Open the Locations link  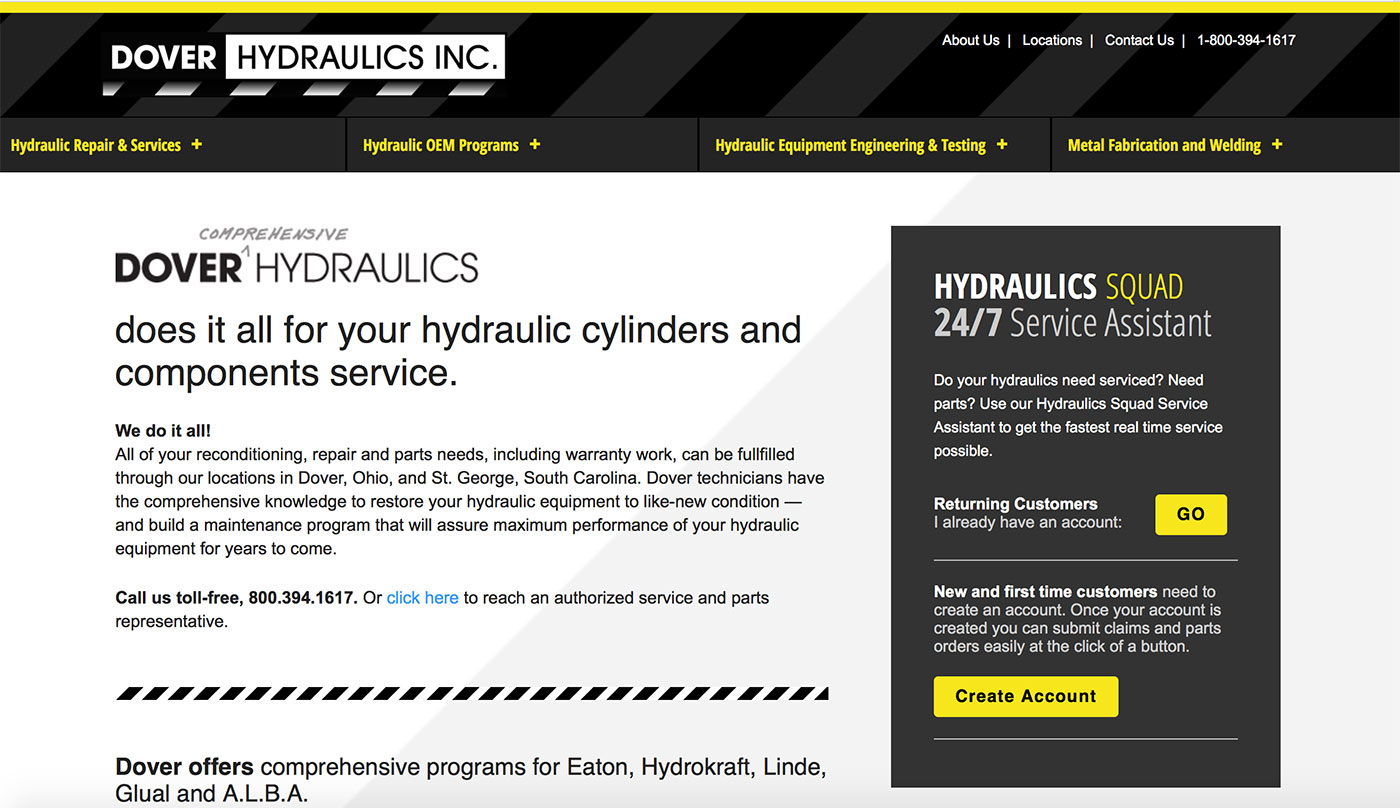click(1052, 40)
